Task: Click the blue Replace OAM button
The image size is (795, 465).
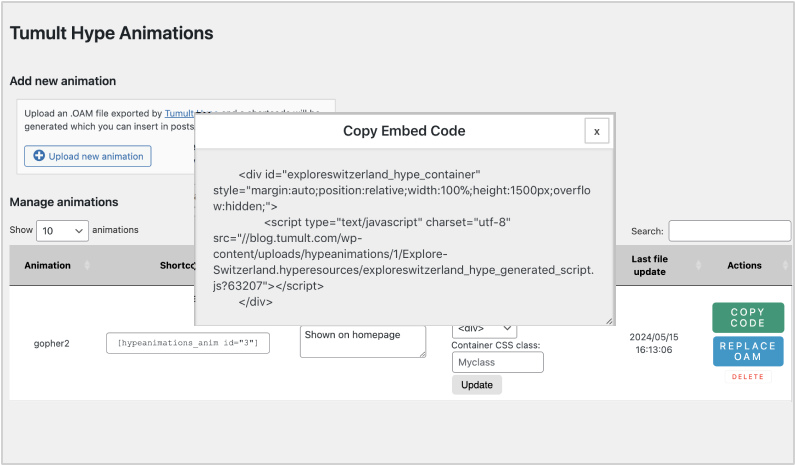Action: point(747,351)
